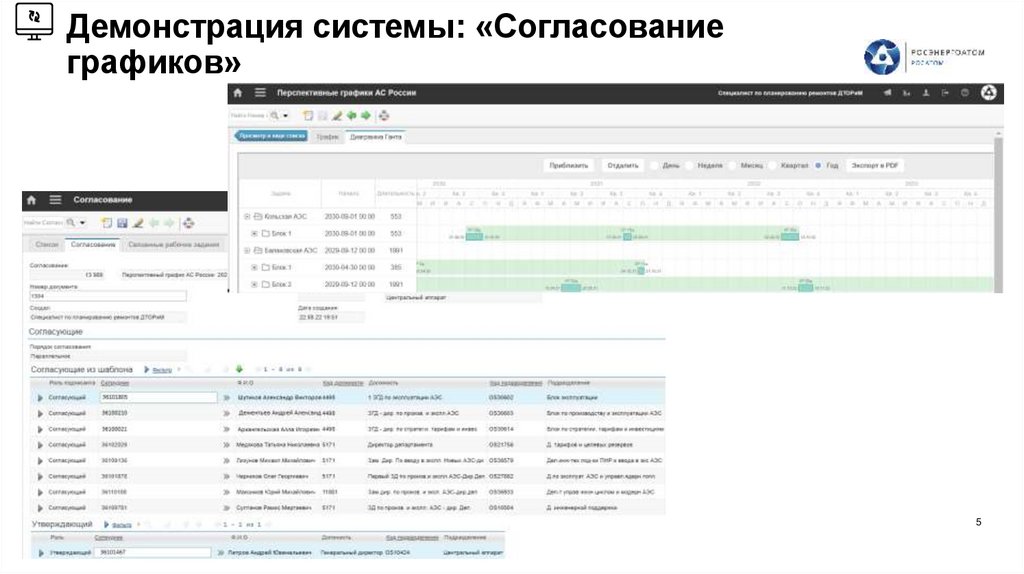1024x574 pixels.
Task: Create new record in Согласование toolbar
Action: coord(107,223)
